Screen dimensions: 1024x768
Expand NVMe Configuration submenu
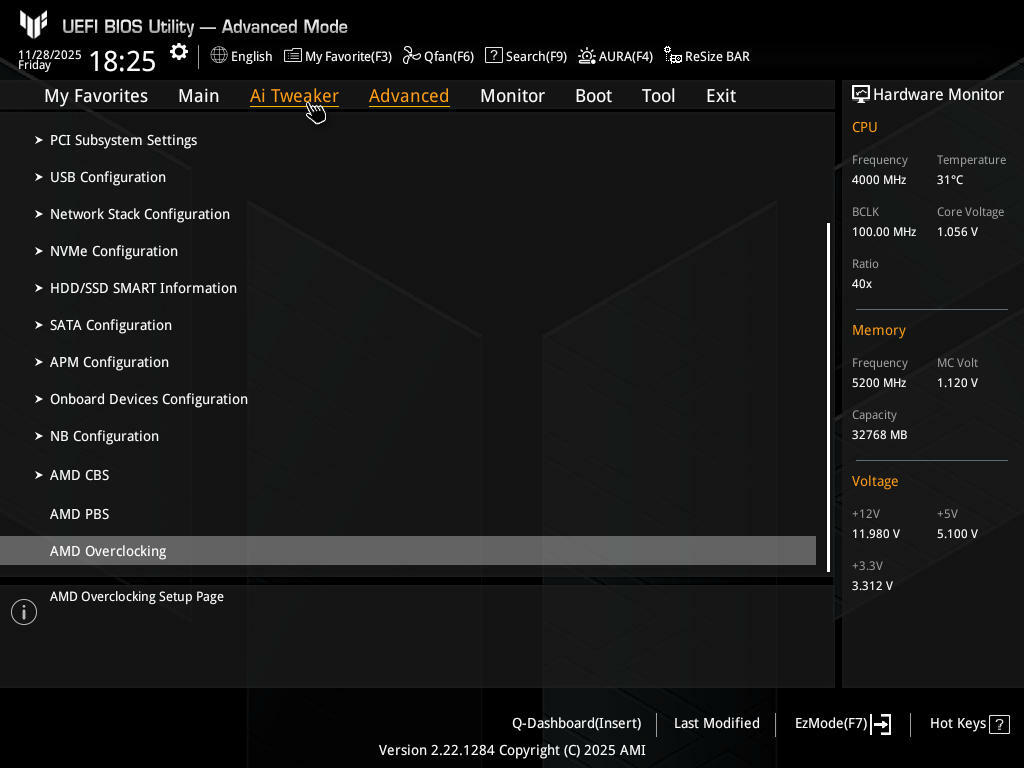(114, 251)
